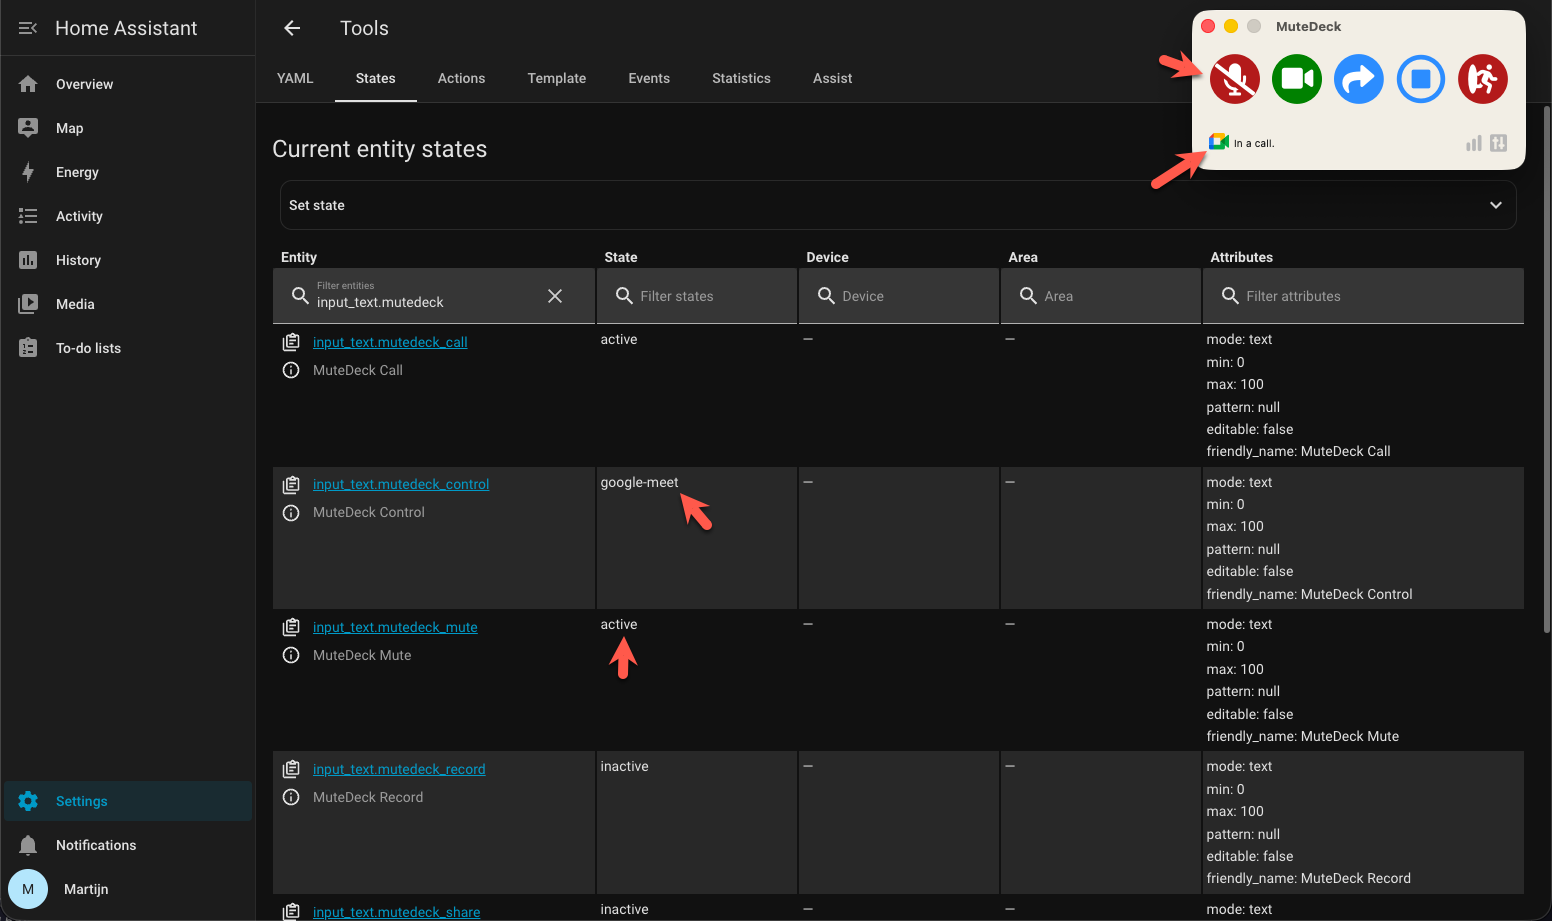Open the input_text.mutedeck_control entity link

coord(401,484)
